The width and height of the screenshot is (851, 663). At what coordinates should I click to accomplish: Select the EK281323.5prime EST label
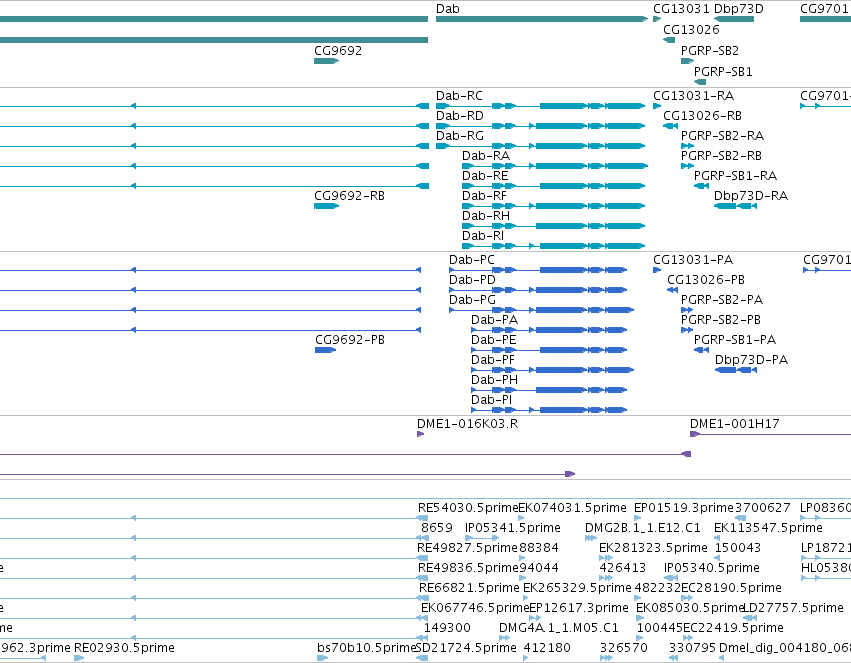click(x=653, y=549)
